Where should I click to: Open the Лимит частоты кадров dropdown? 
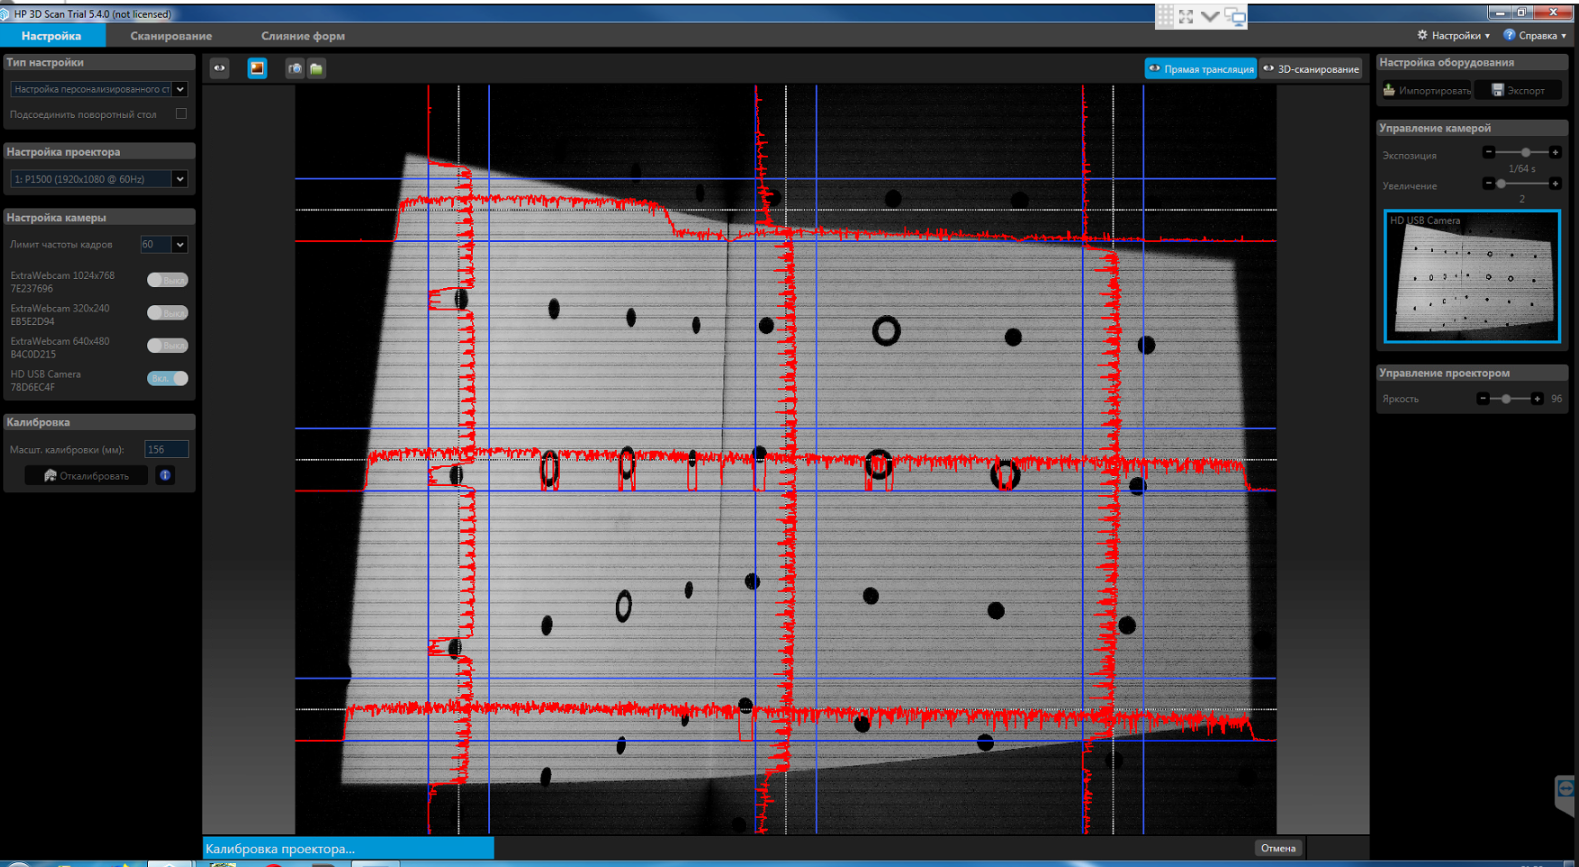[165, 244]
